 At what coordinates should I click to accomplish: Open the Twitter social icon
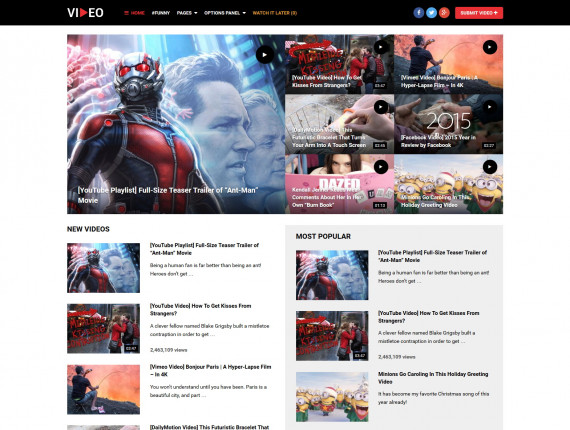pos(431,13)
